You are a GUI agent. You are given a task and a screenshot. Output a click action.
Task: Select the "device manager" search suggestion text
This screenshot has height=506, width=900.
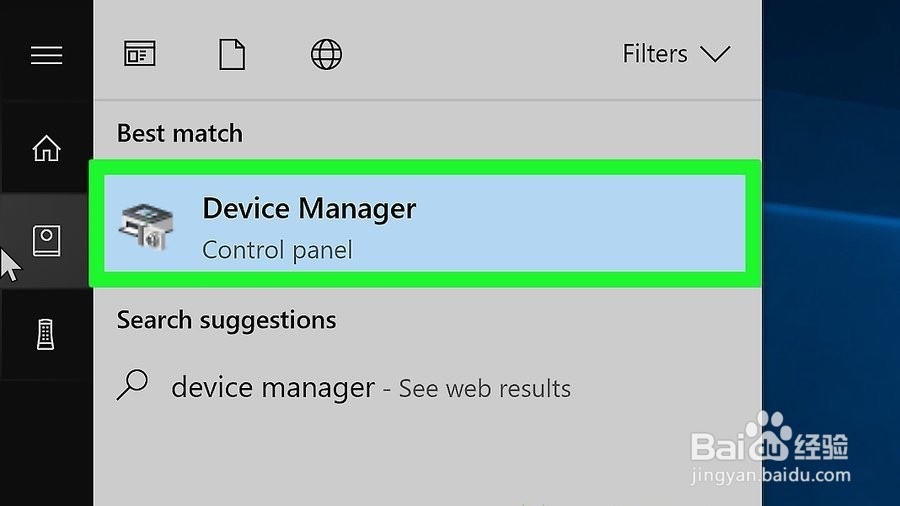(273, 387)
